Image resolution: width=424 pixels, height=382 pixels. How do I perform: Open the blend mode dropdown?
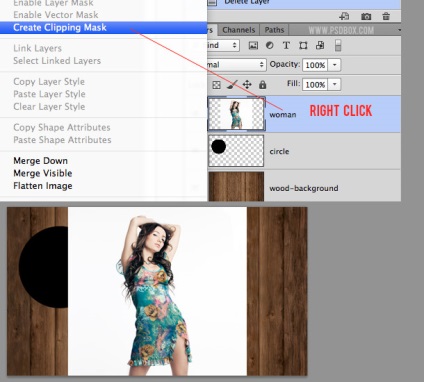coord(236,65)
